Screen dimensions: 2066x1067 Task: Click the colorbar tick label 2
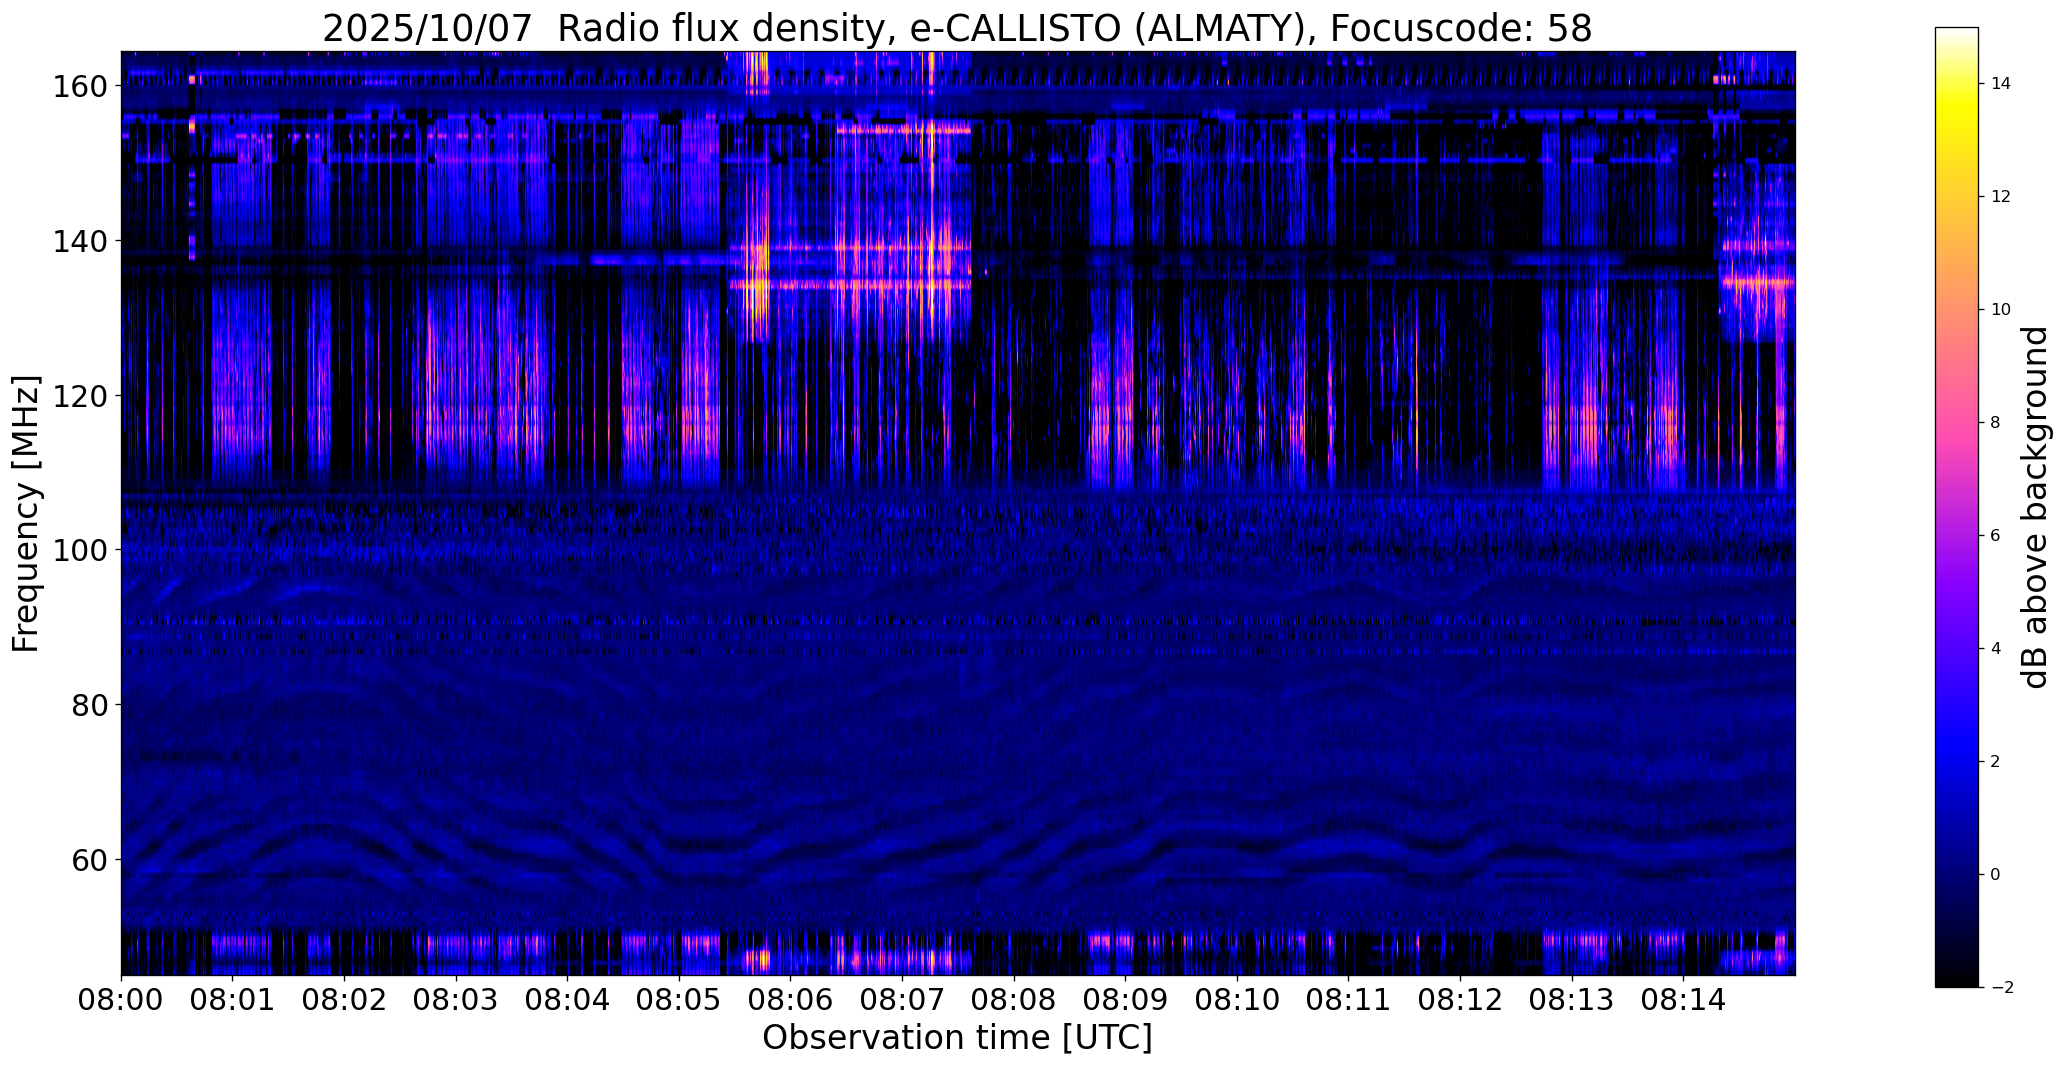pyautogui.click(x=1996, y=762)
